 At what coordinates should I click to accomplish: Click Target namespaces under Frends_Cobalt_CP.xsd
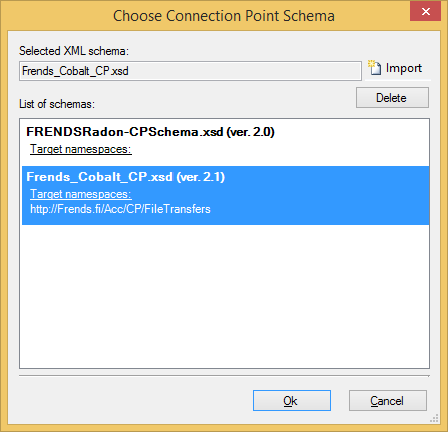[x=81, y=194]
